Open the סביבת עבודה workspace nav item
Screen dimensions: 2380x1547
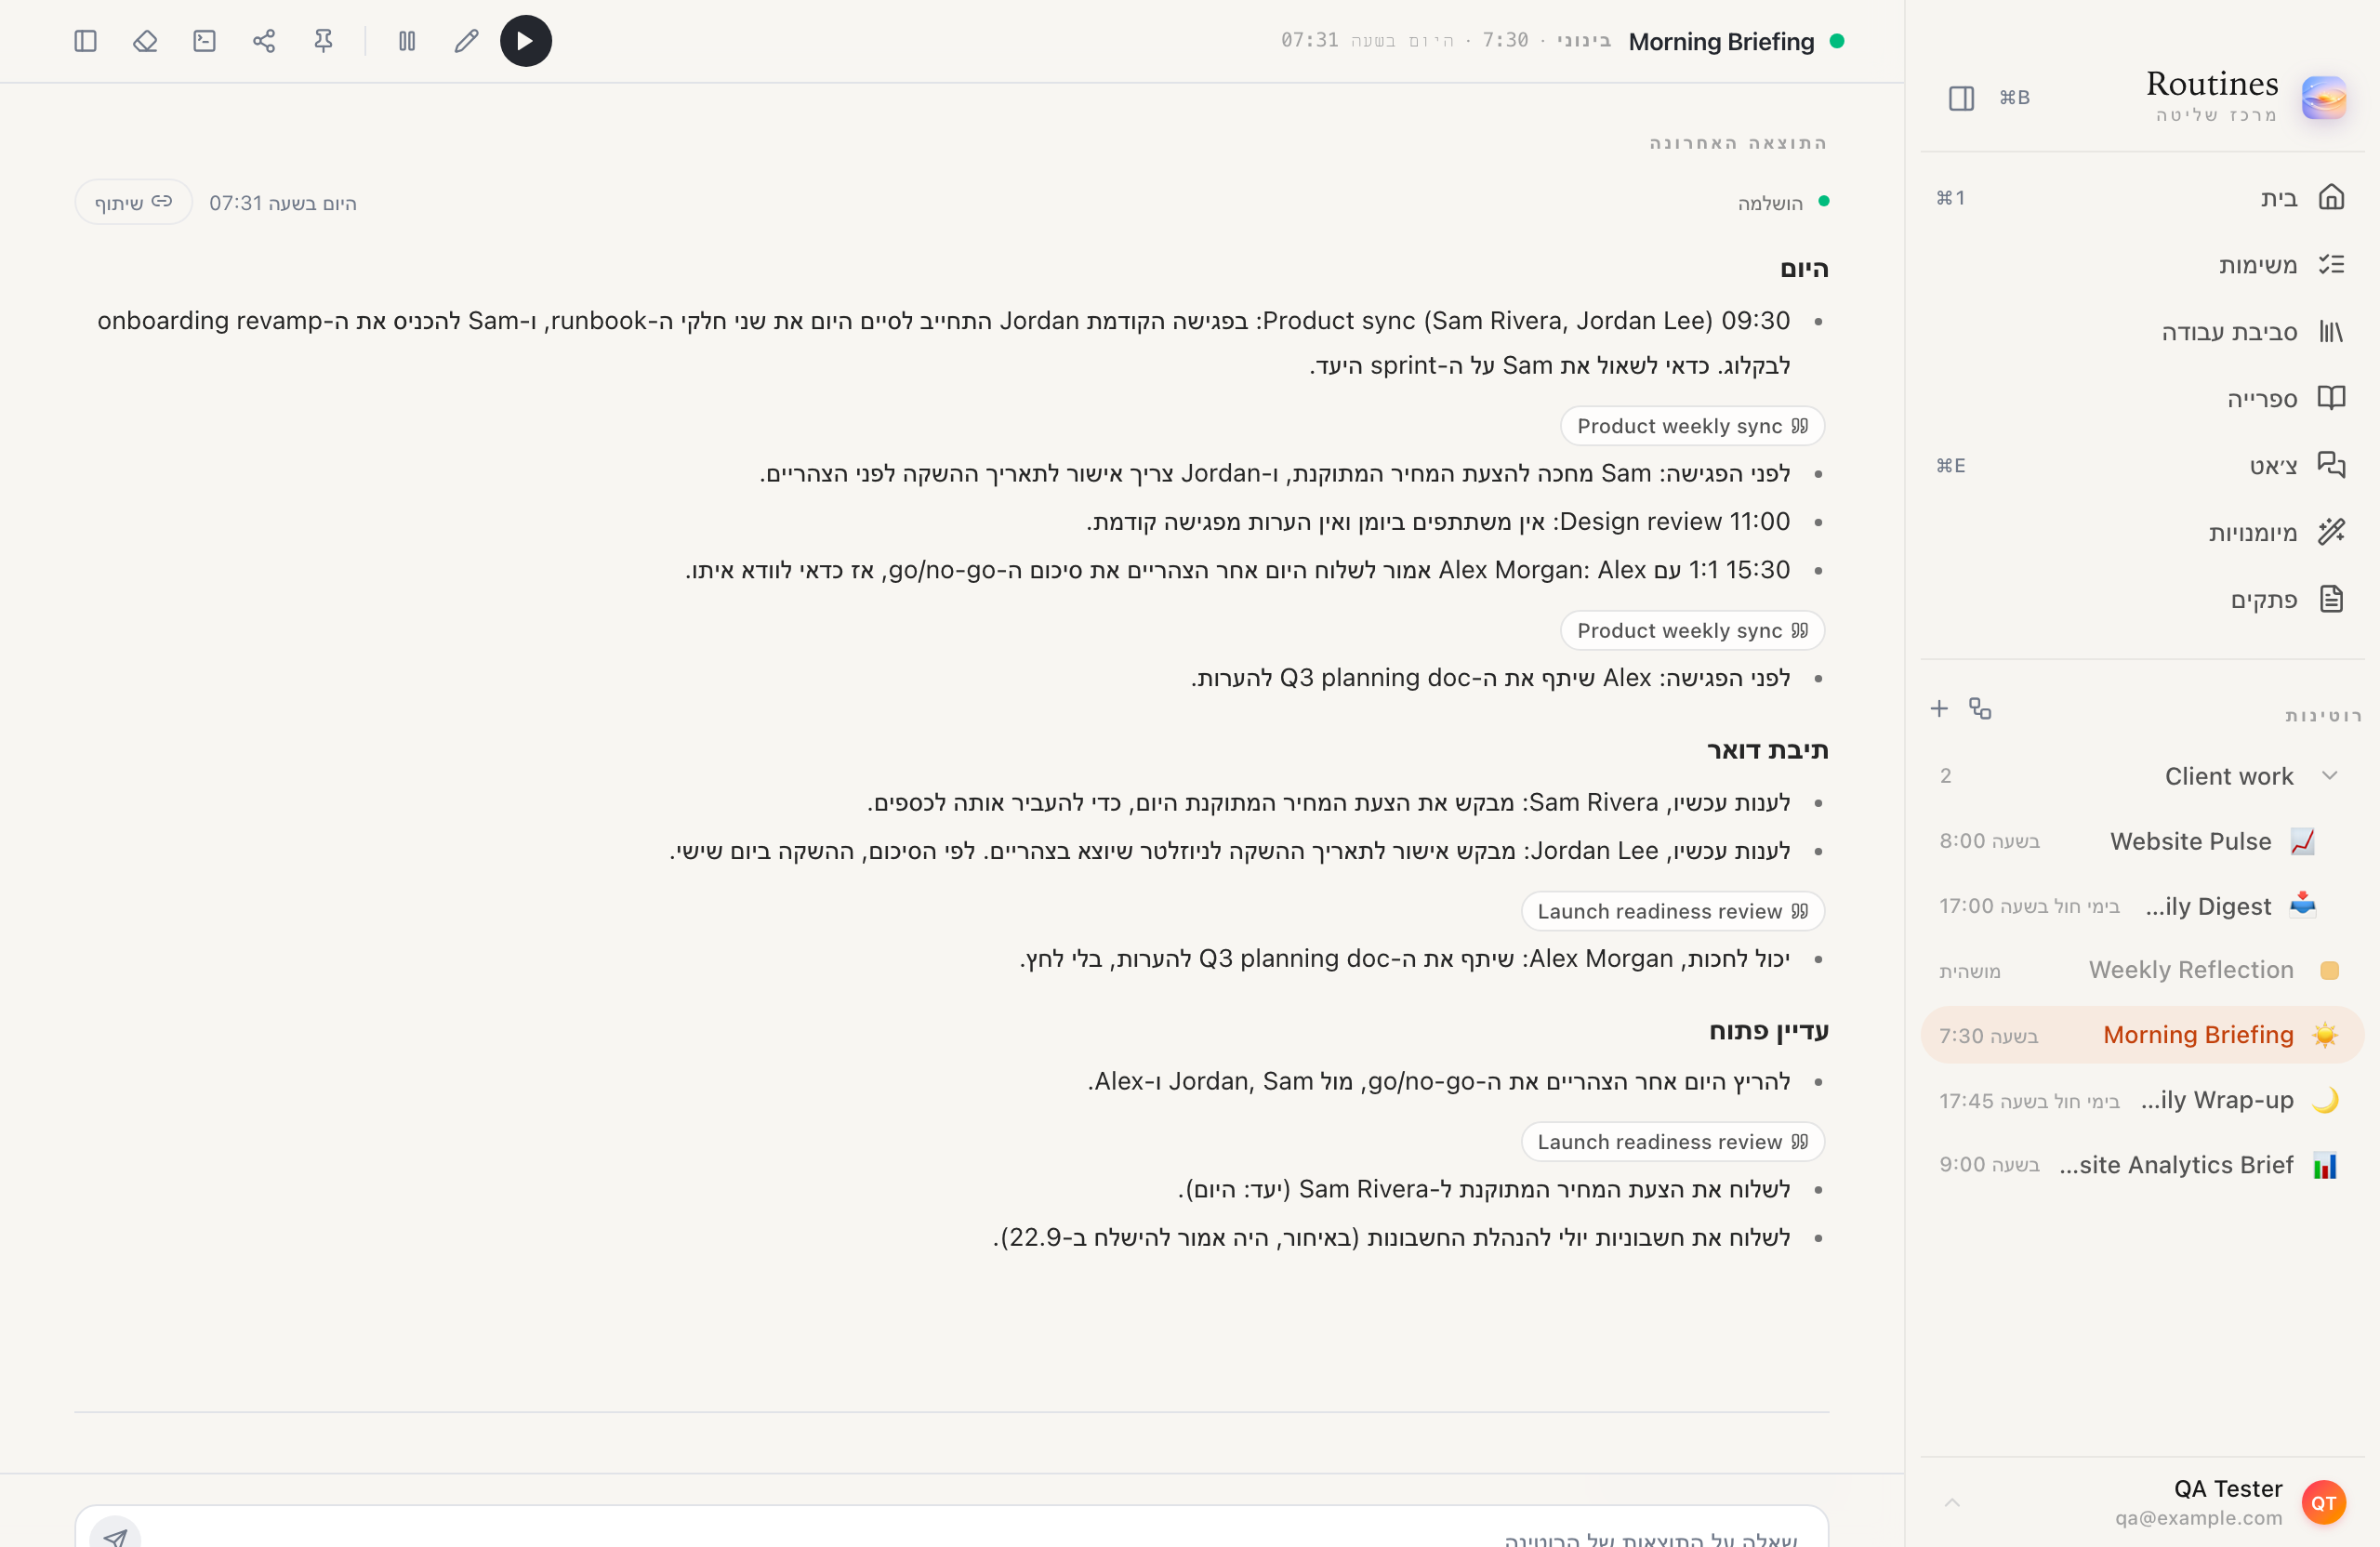pos(2142,331)
